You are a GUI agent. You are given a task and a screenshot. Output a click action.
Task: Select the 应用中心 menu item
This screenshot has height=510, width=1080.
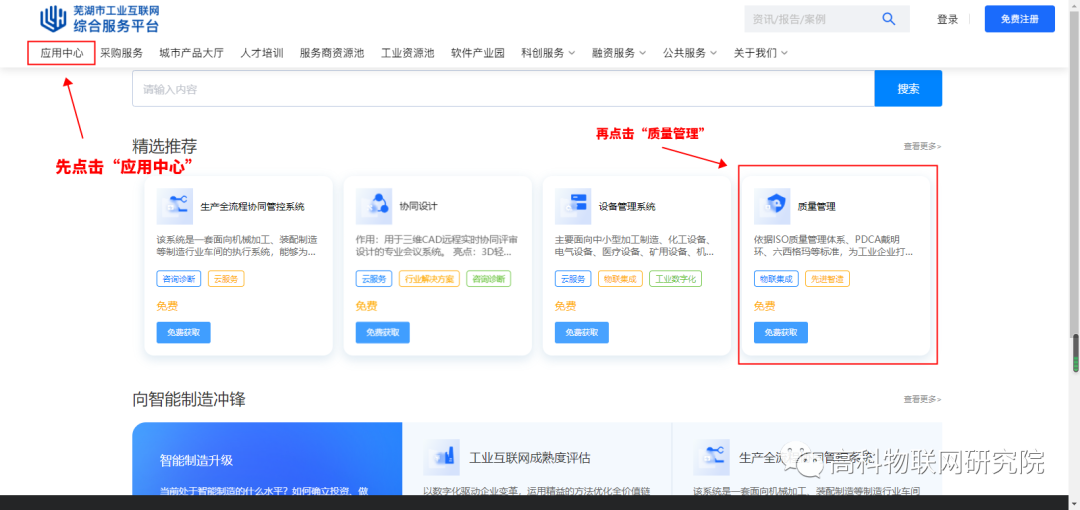click(61, 52)
